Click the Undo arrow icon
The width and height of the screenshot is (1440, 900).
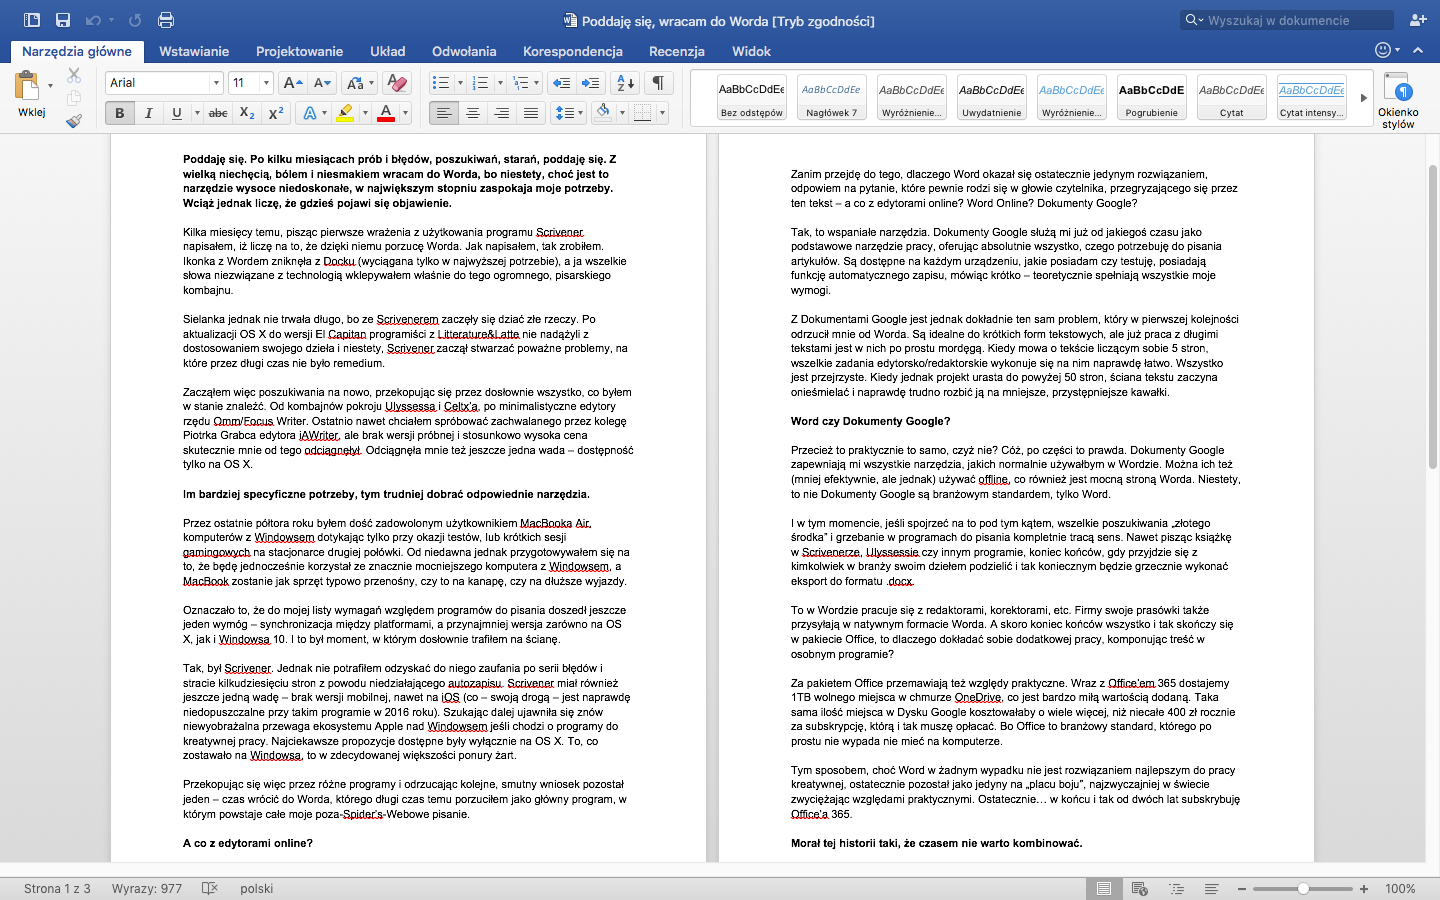(x=93, y=20)
